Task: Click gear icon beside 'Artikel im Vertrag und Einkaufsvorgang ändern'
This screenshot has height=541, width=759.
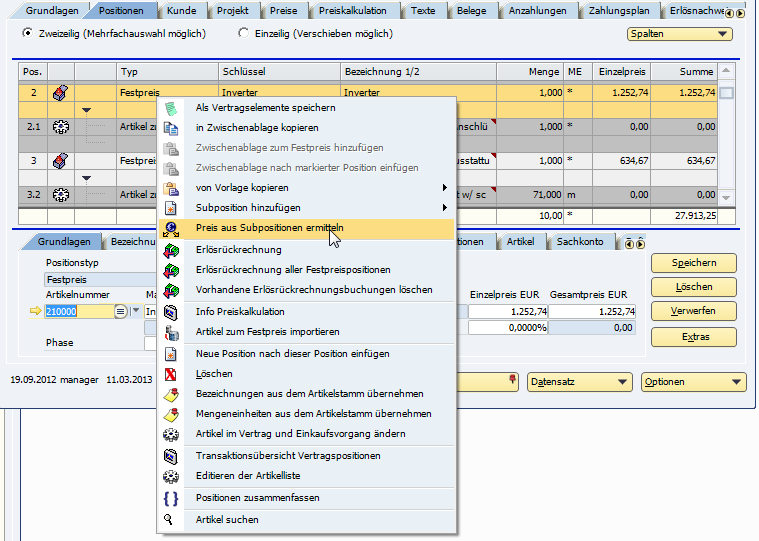Action: (171, 434)
